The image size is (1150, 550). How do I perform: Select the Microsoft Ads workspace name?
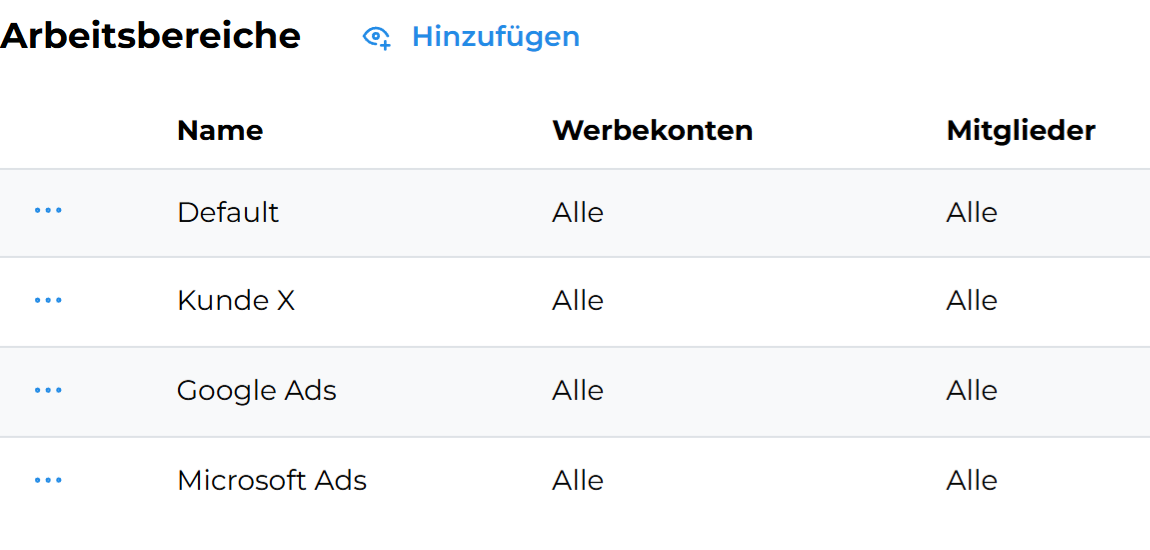tap(272, 480)
